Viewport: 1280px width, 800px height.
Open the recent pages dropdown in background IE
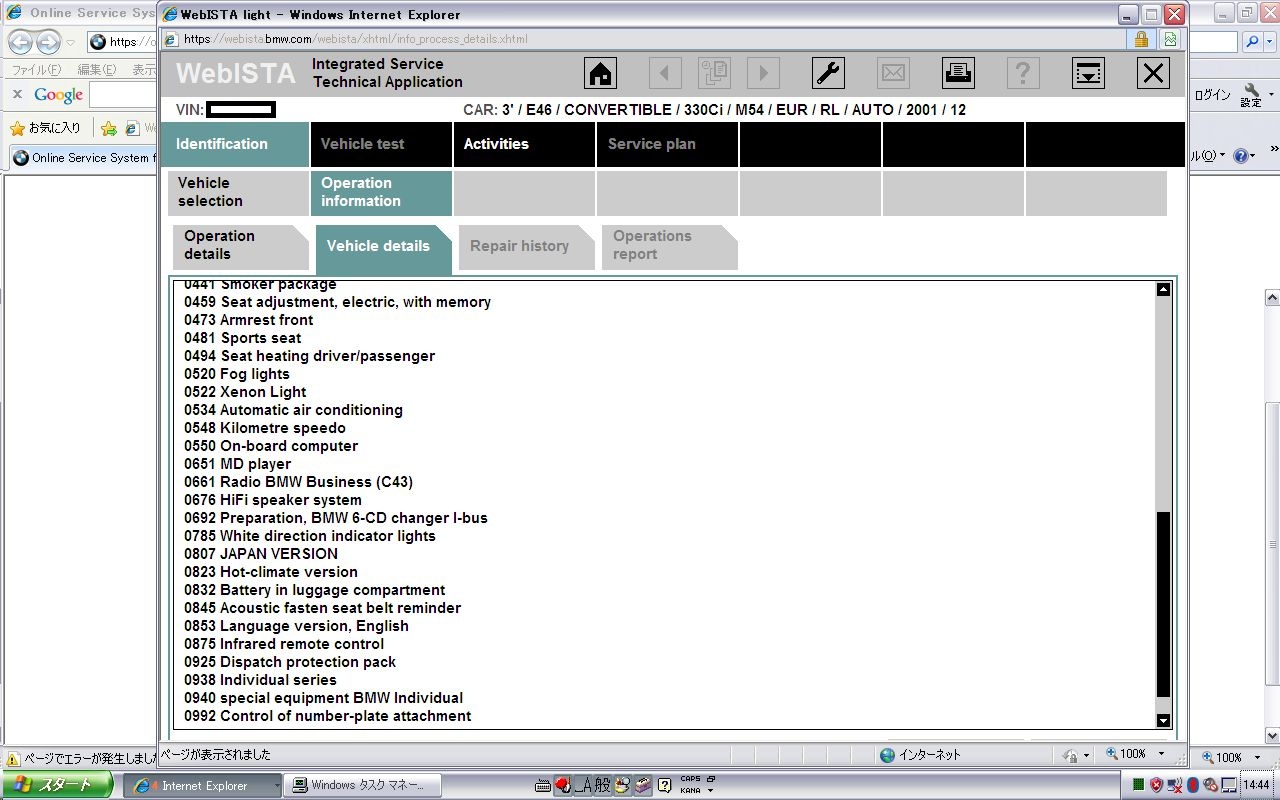70,42
